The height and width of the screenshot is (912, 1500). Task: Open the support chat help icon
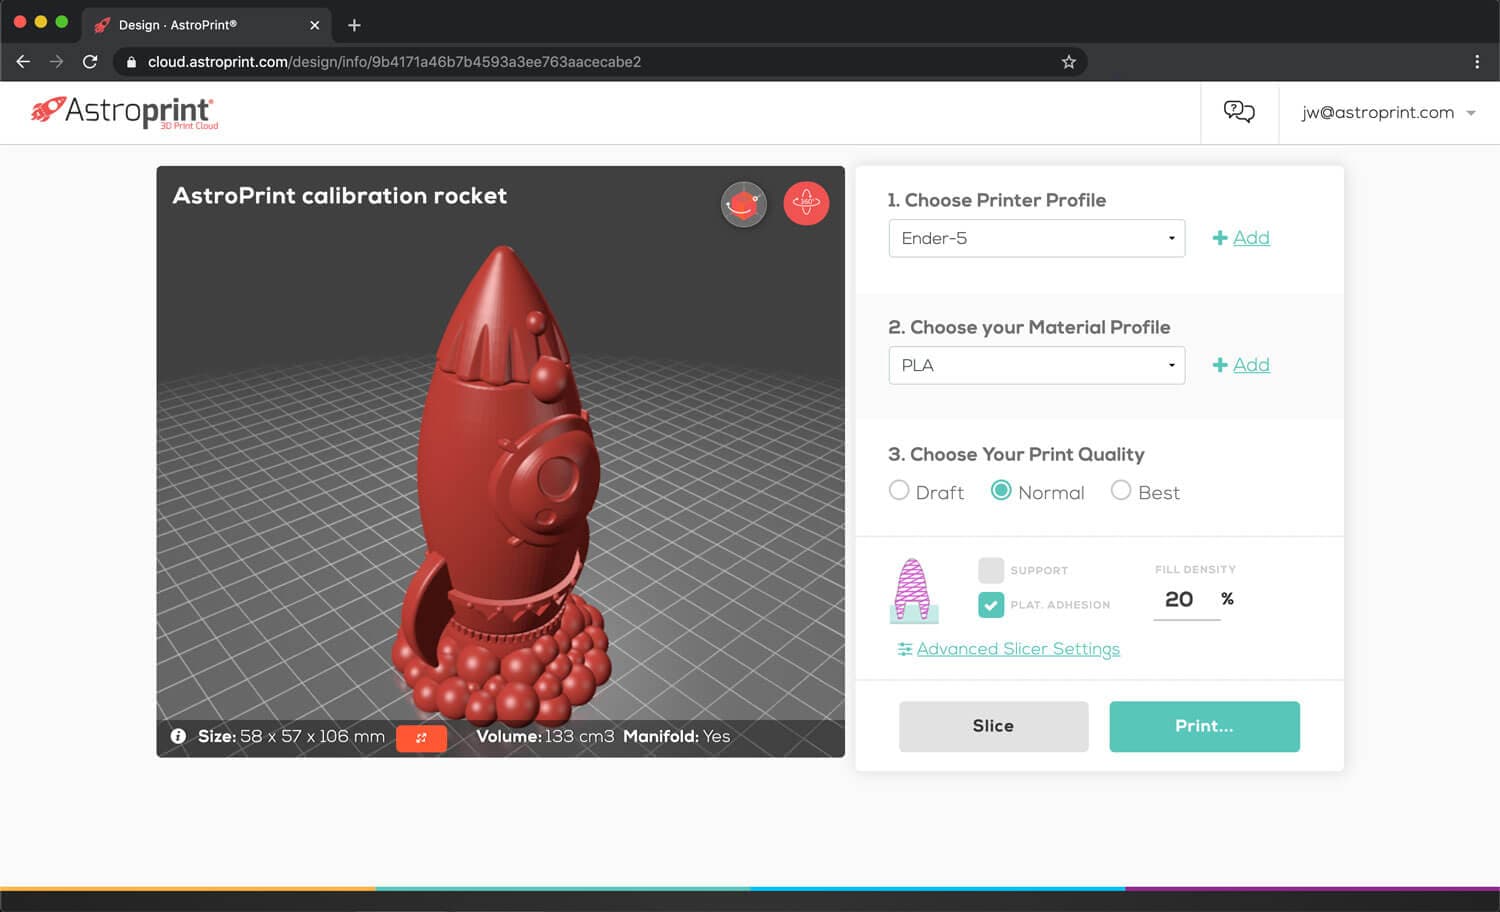click(x=1239, y=112)
